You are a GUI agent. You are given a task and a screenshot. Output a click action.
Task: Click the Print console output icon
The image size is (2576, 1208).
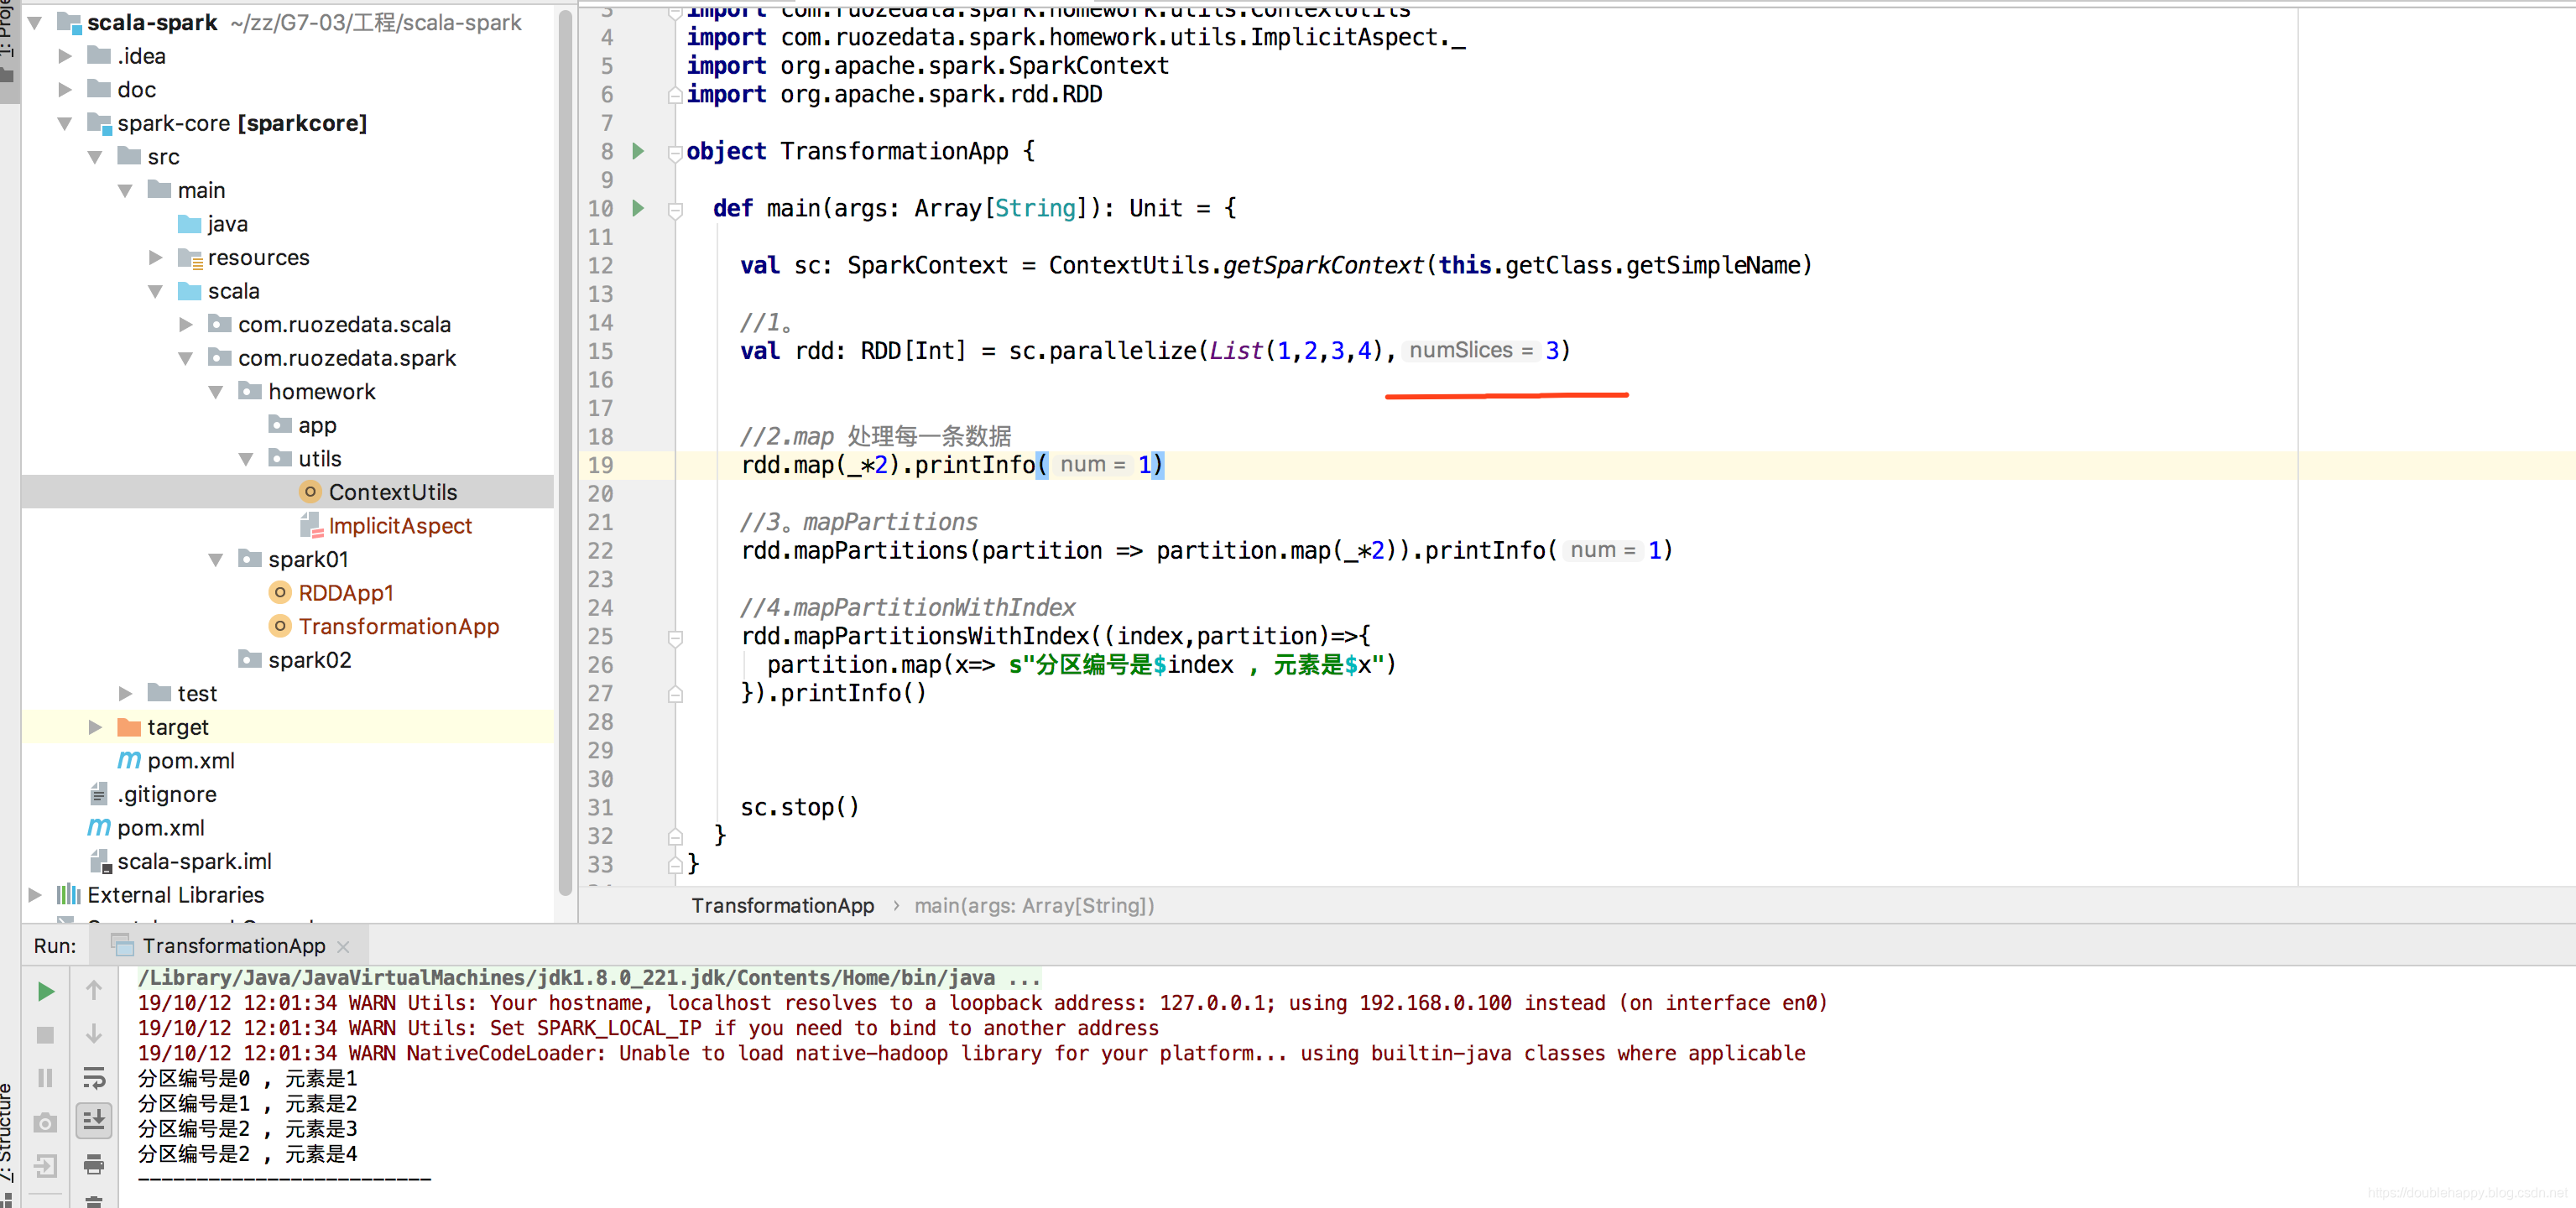(x=94, y=1165)
